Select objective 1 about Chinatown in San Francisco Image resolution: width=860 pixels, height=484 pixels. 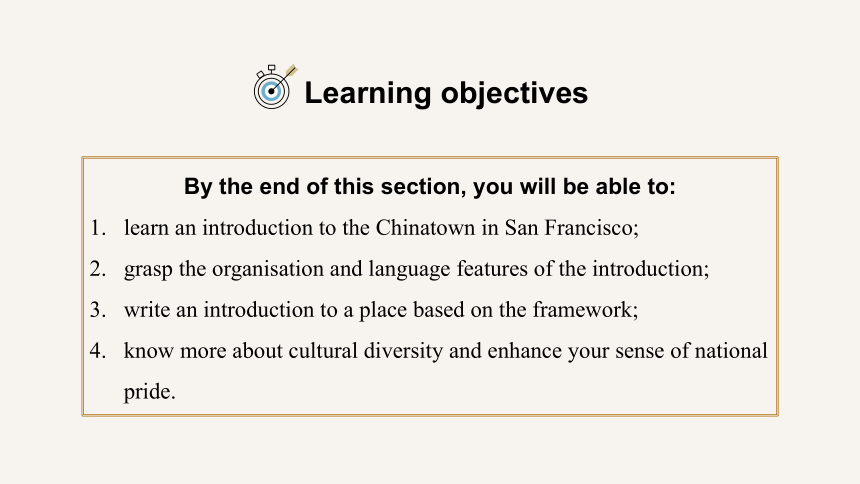(381, 228)
